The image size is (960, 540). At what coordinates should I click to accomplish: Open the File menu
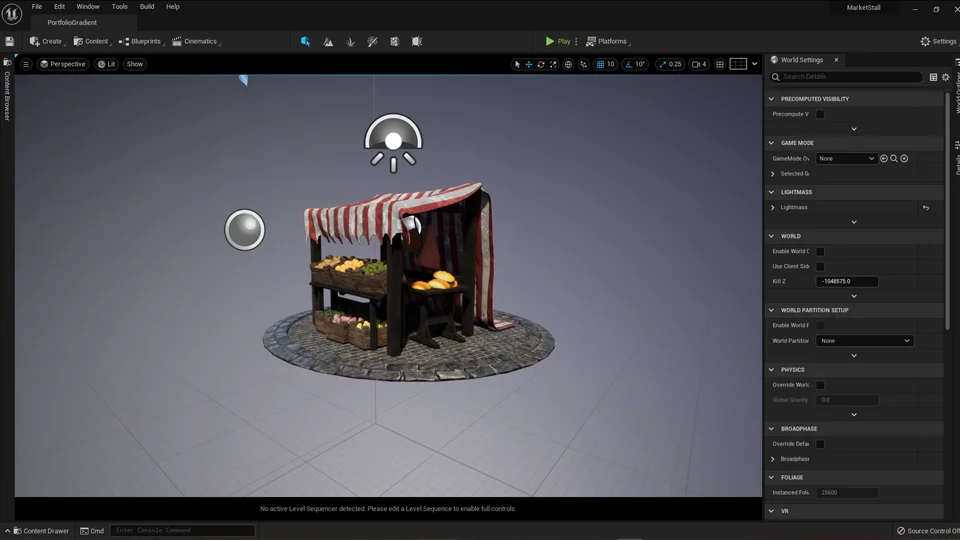[37, 7]
